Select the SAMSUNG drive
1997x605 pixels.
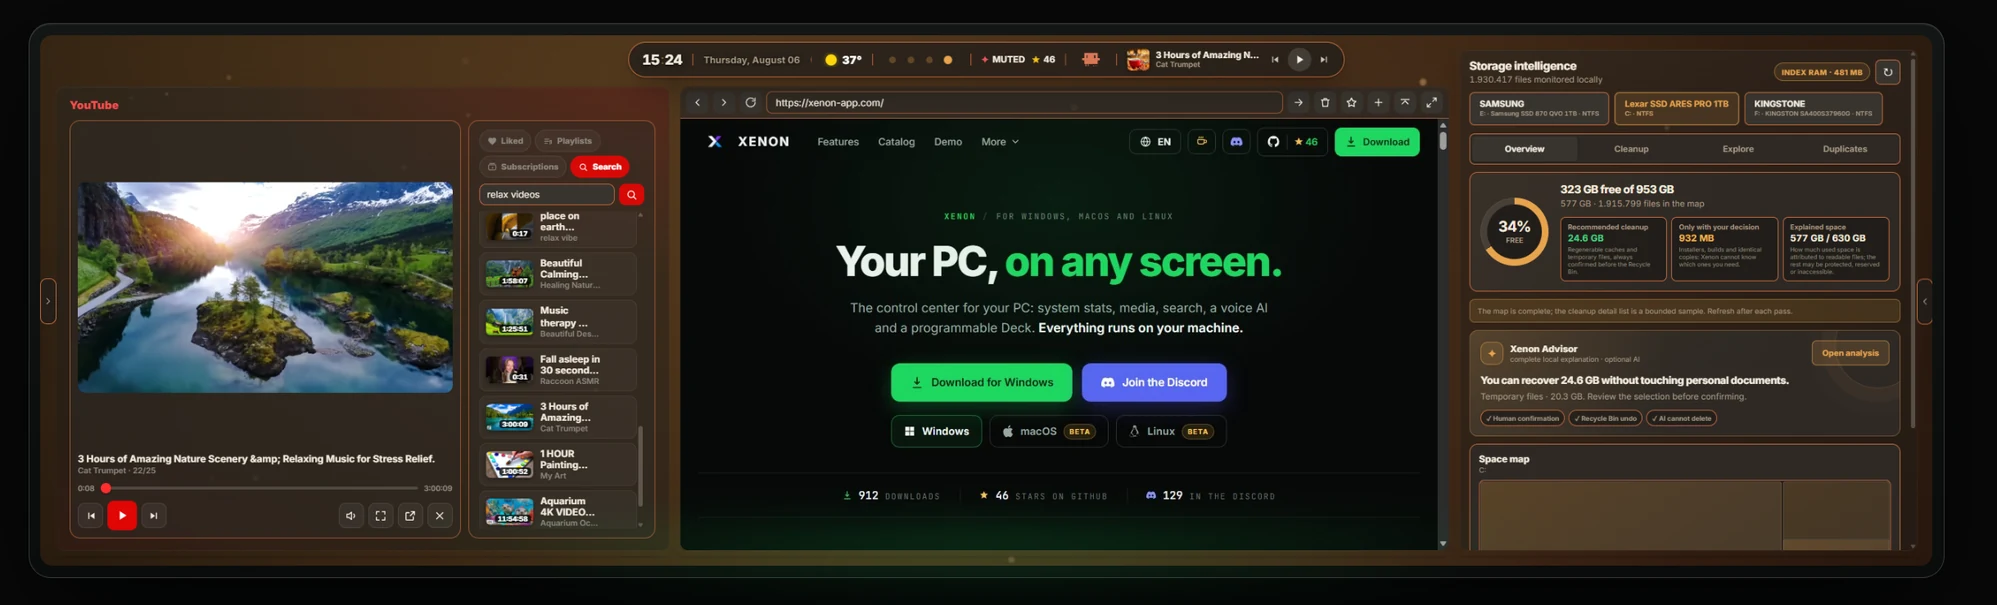pos(1539,108)
